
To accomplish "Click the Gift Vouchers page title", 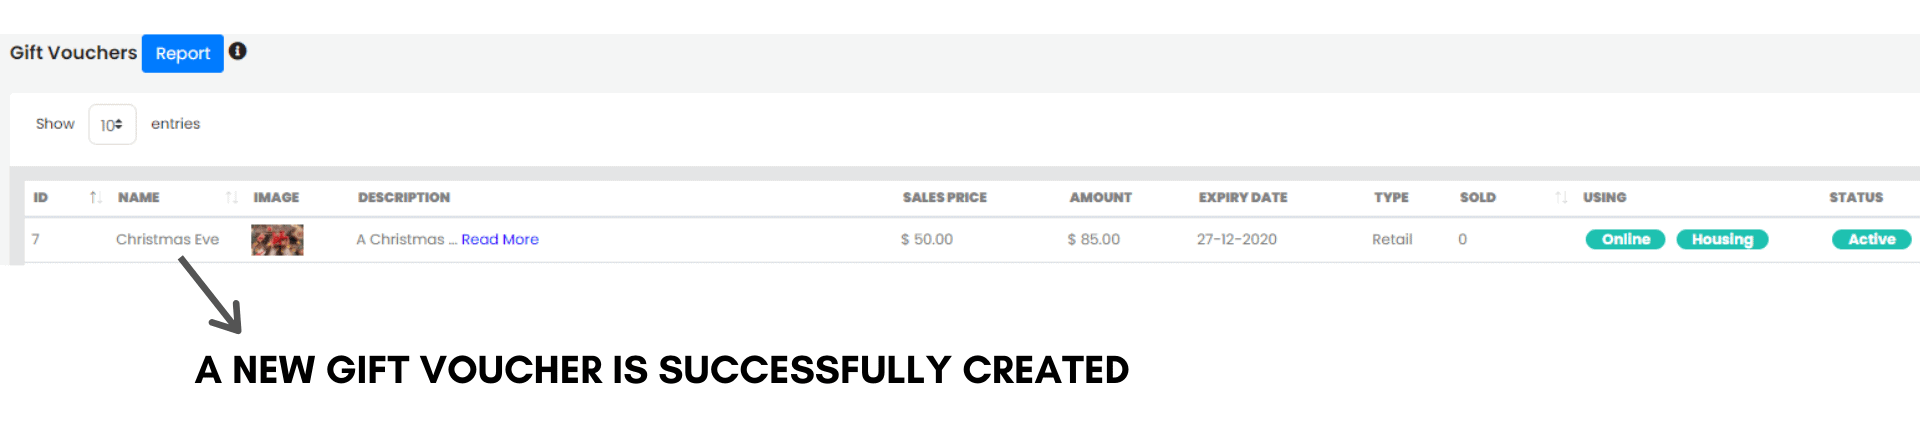I will 73,53.
